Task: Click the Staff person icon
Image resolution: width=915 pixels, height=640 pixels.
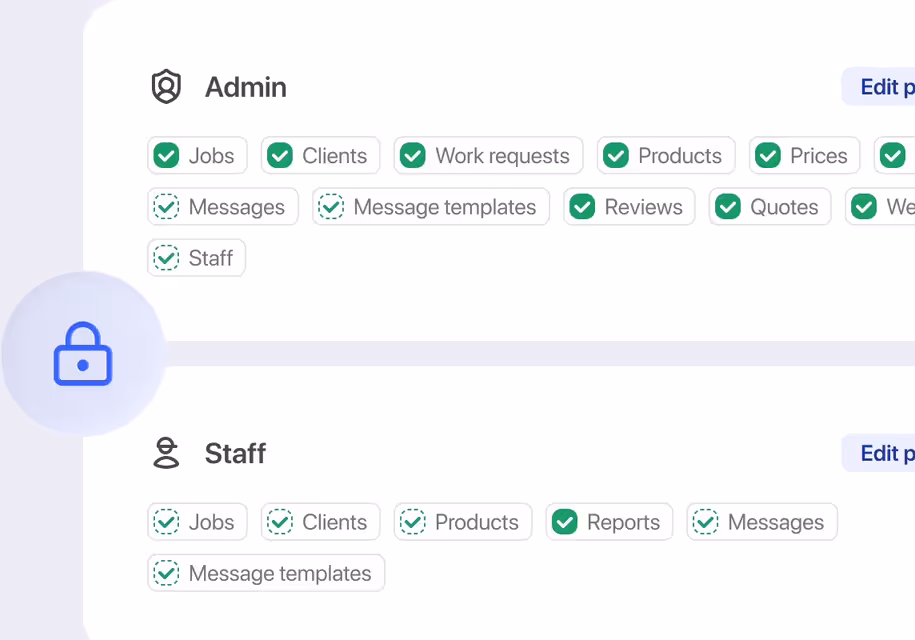Action: coord(166,453)
